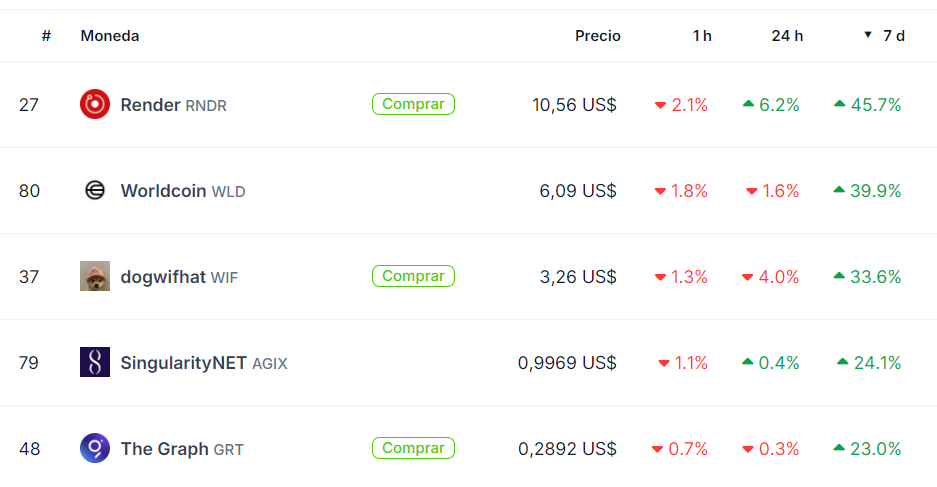Open the dogwifhat WIF coin link
The image size is (937, 487).
[179, 277]
